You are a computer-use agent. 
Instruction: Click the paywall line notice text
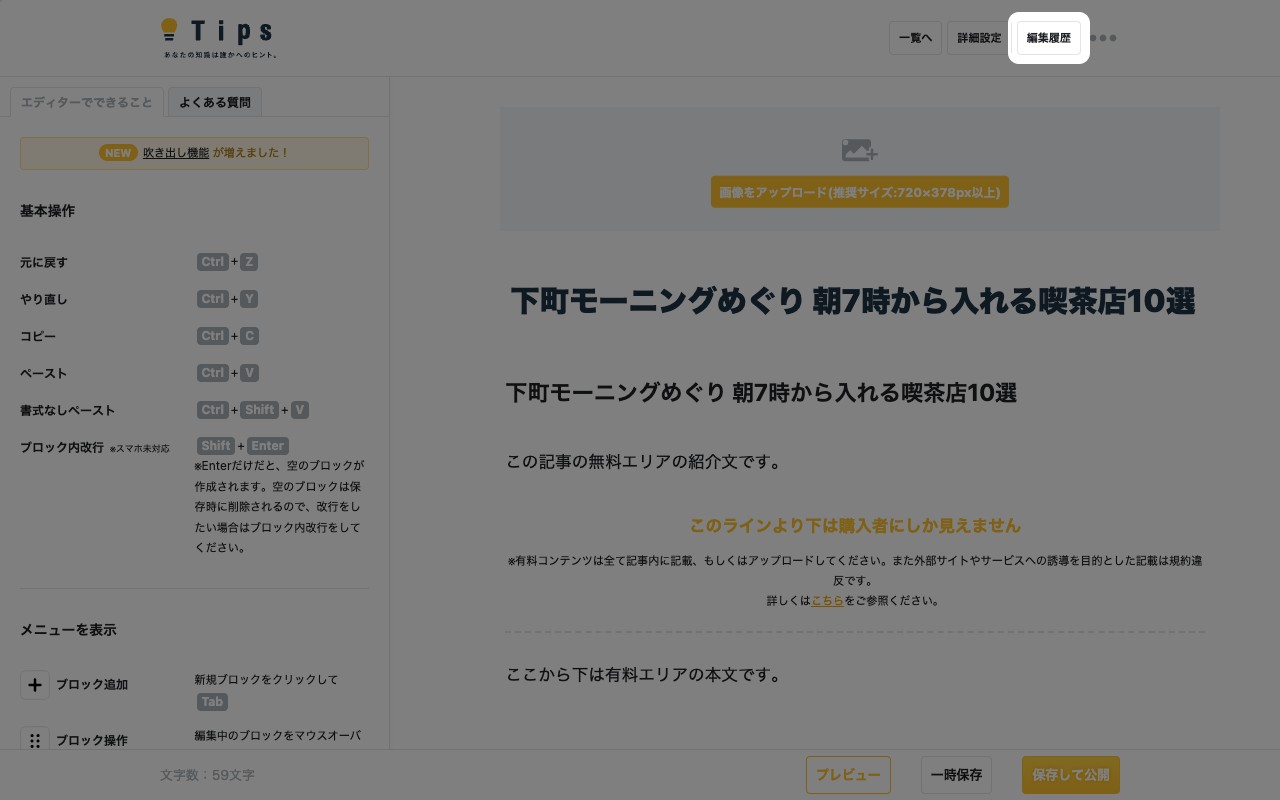[x=855, y=526]
